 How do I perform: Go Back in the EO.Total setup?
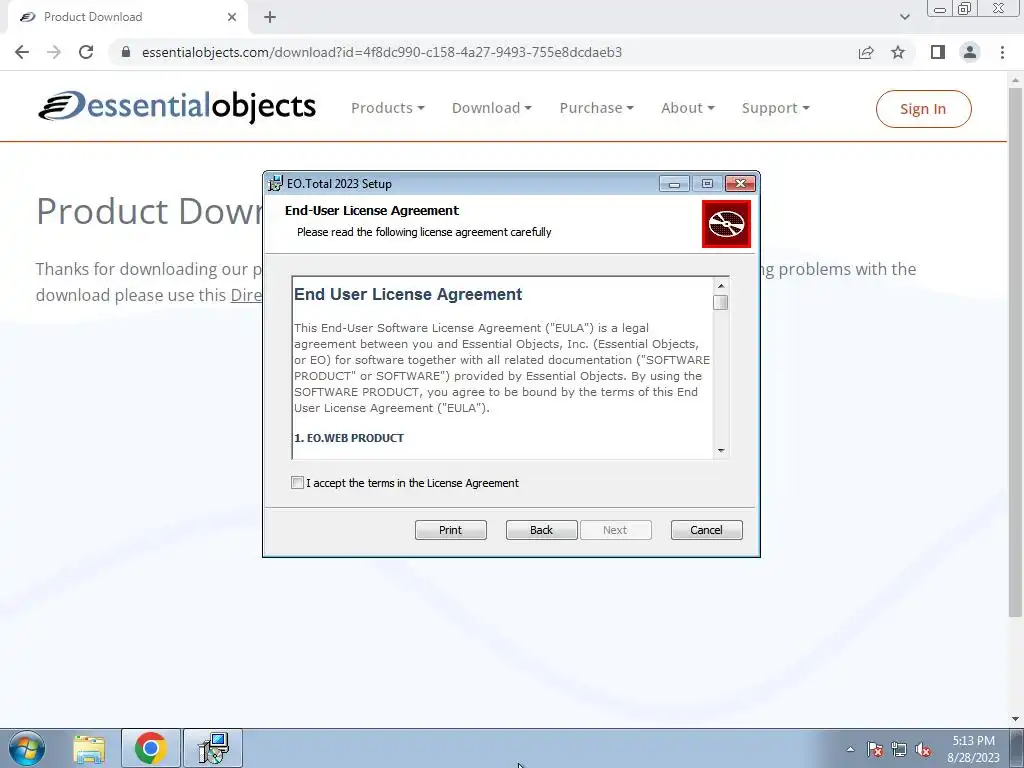541,530
